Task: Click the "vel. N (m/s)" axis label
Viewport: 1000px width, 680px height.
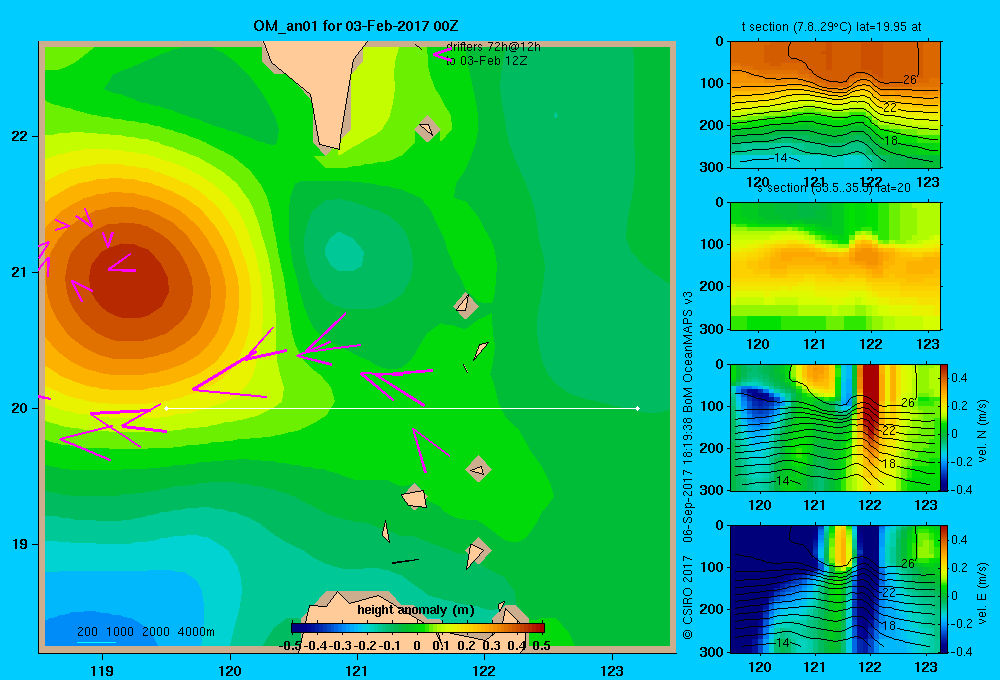Action: click(x=983, y=431)
